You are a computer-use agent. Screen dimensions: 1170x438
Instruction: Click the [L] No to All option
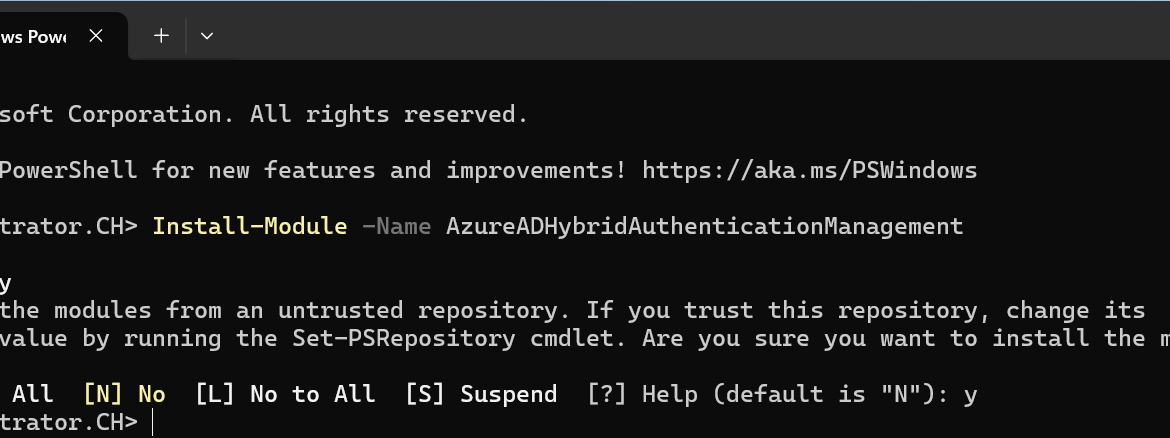[285, 394]
